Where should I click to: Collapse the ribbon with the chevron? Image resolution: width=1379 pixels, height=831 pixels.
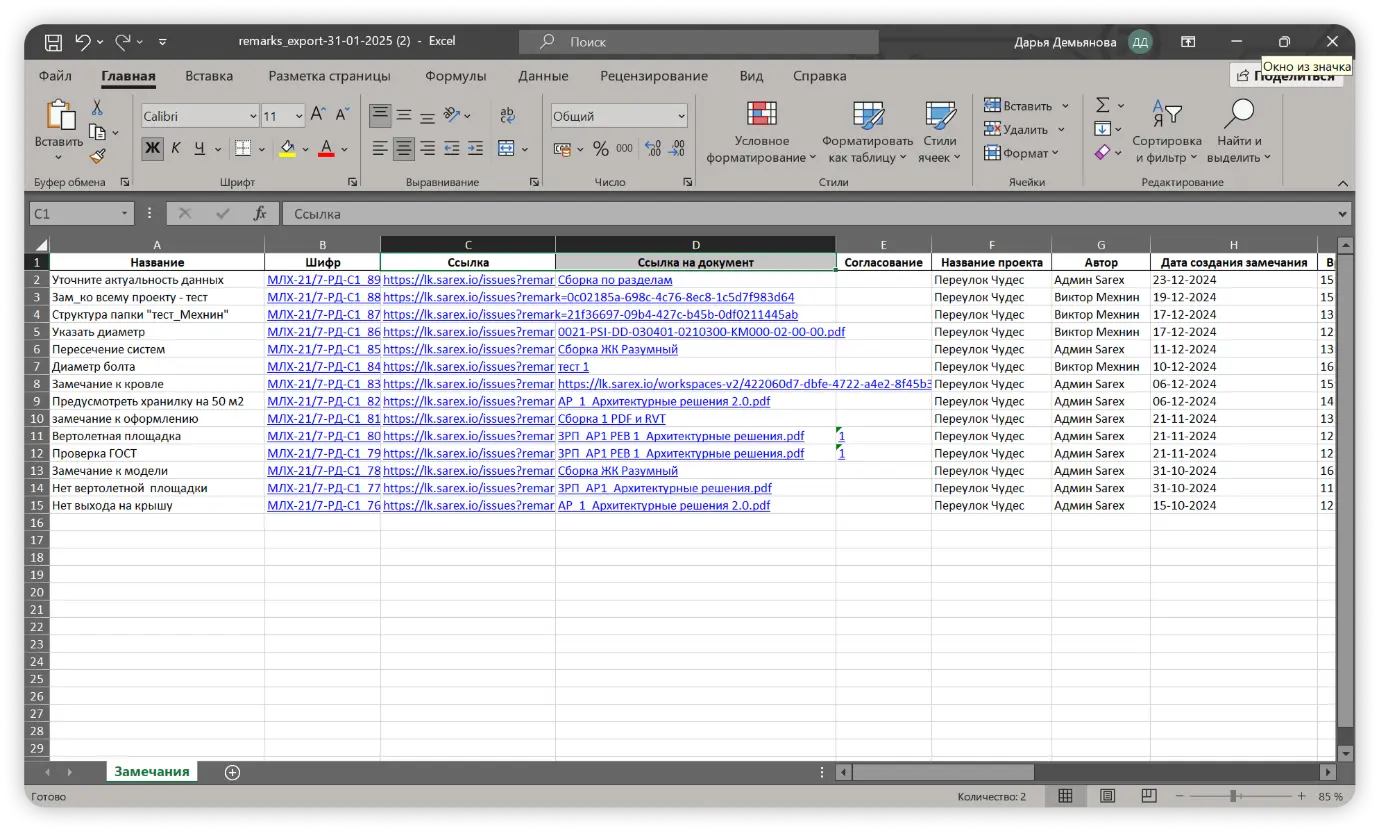tap(1342, 183)
